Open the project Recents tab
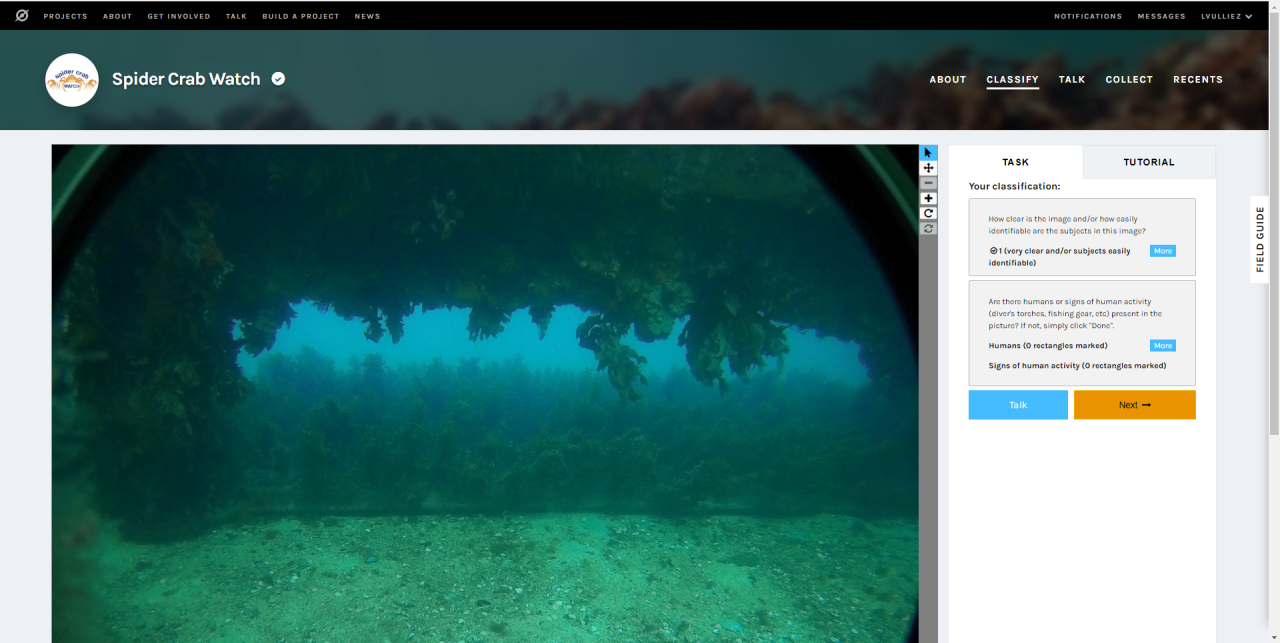Viewport: 1280px width, 643px height. tap(1198, 80)
